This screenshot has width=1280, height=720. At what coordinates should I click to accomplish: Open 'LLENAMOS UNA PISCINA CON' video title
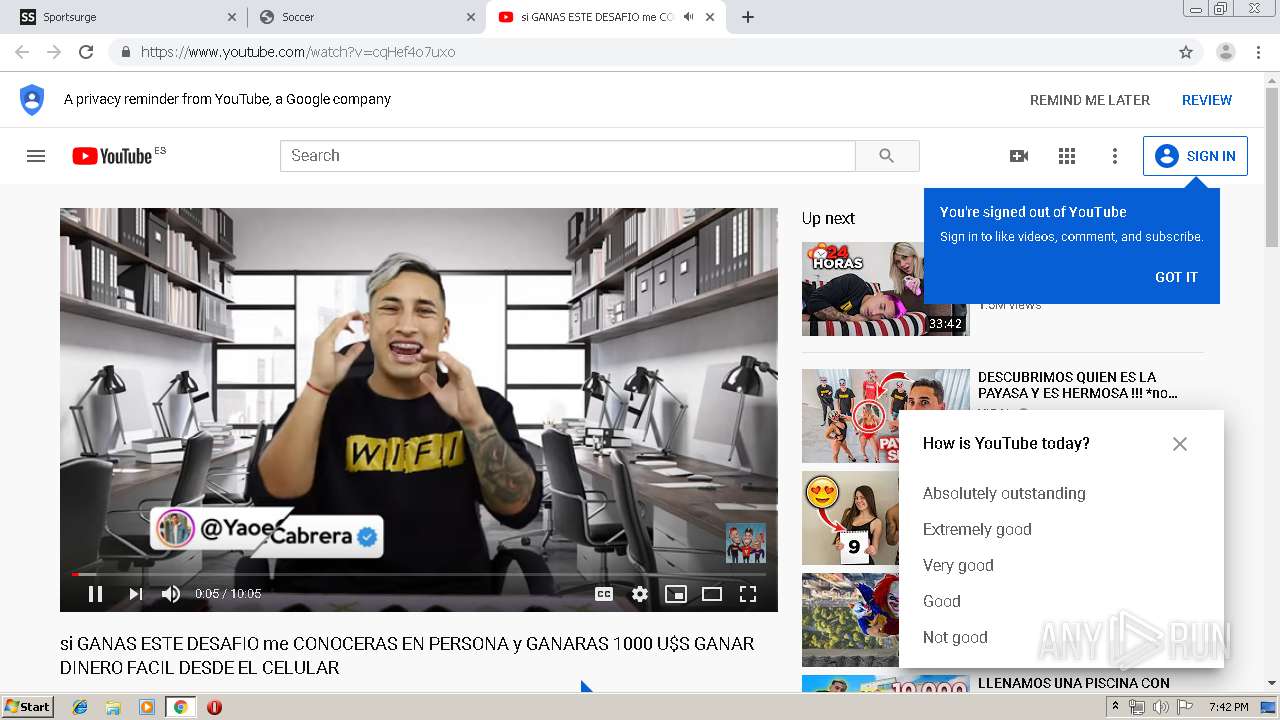pyautogui.click(x=1074, y=683)
